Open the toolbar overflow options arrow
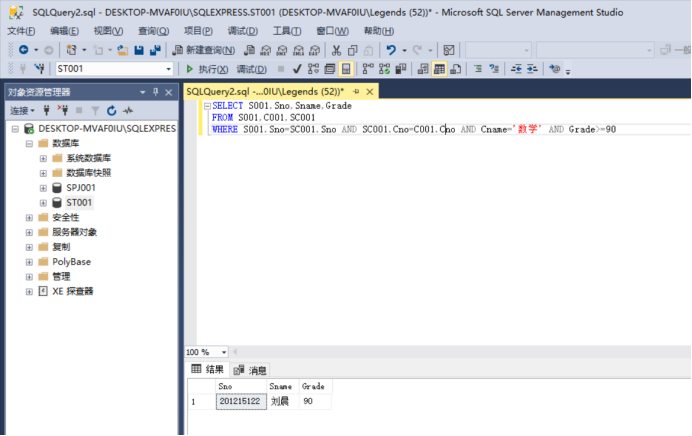The width and height of the screenshot is (692, 436). [x=568, y=71]
